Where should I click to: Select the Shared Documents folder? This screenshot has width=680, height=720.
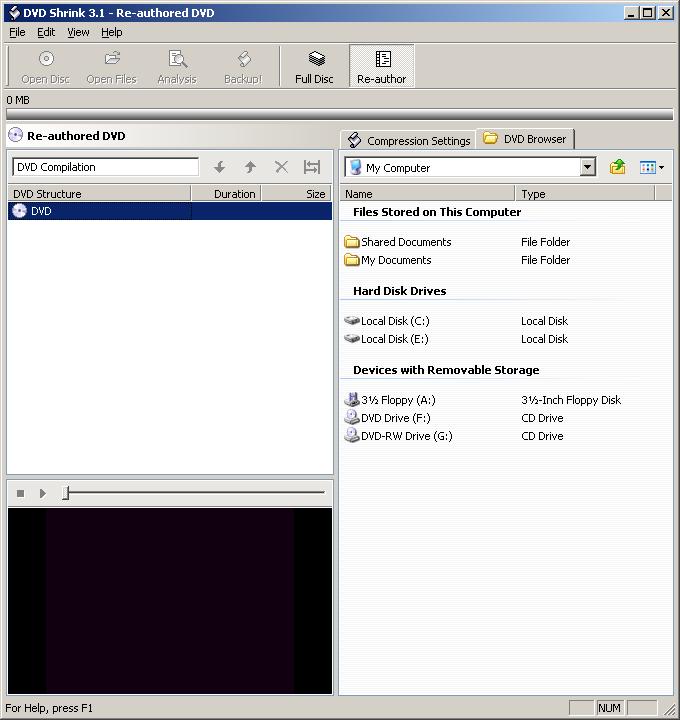pyautogui.click(x=398, y=242)
